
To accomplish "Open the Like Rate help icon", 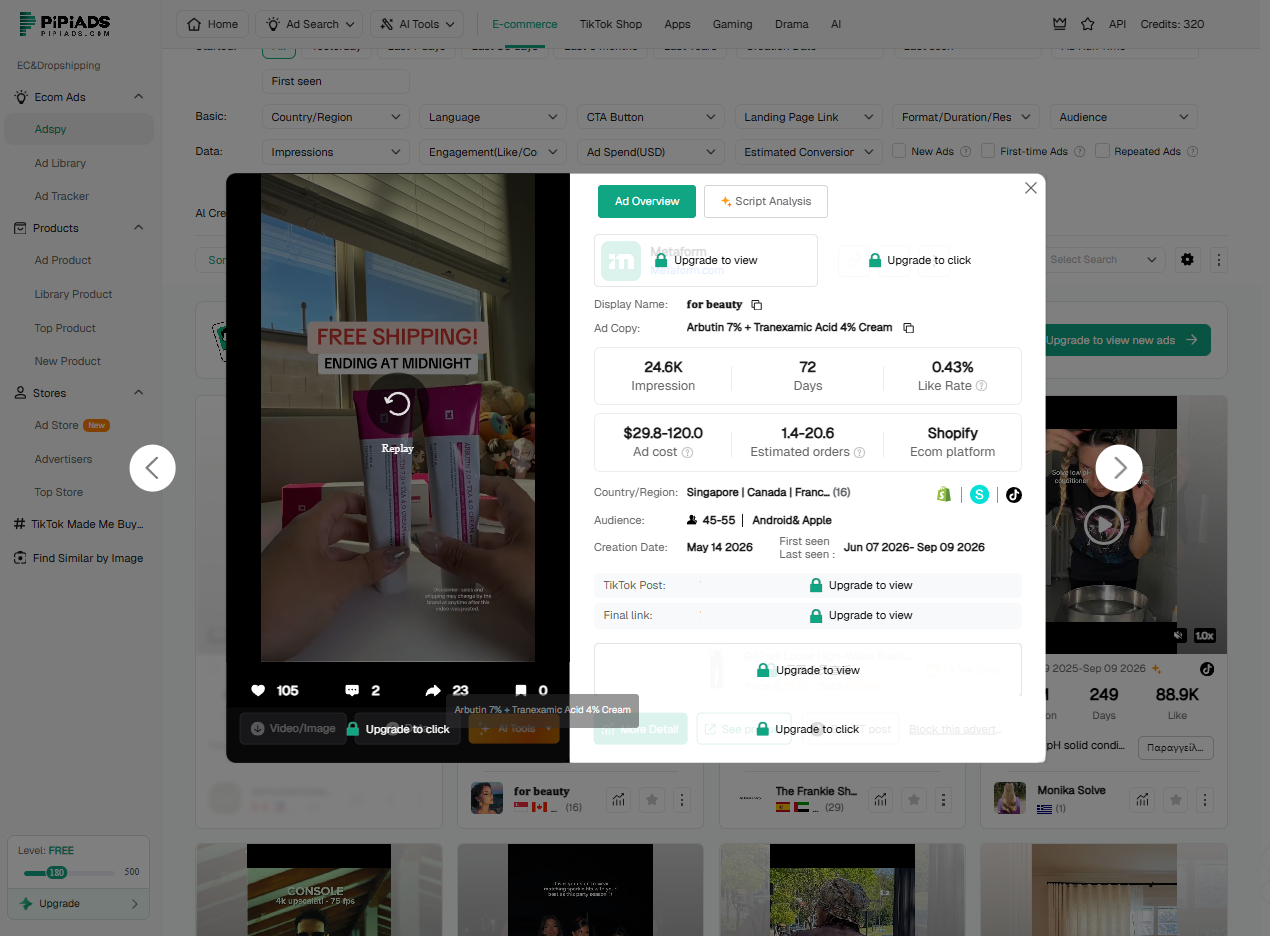I will coord(981,386).
